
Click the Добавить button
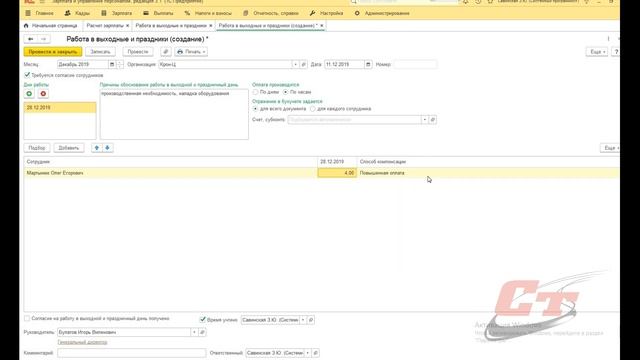tap(69, 148)
